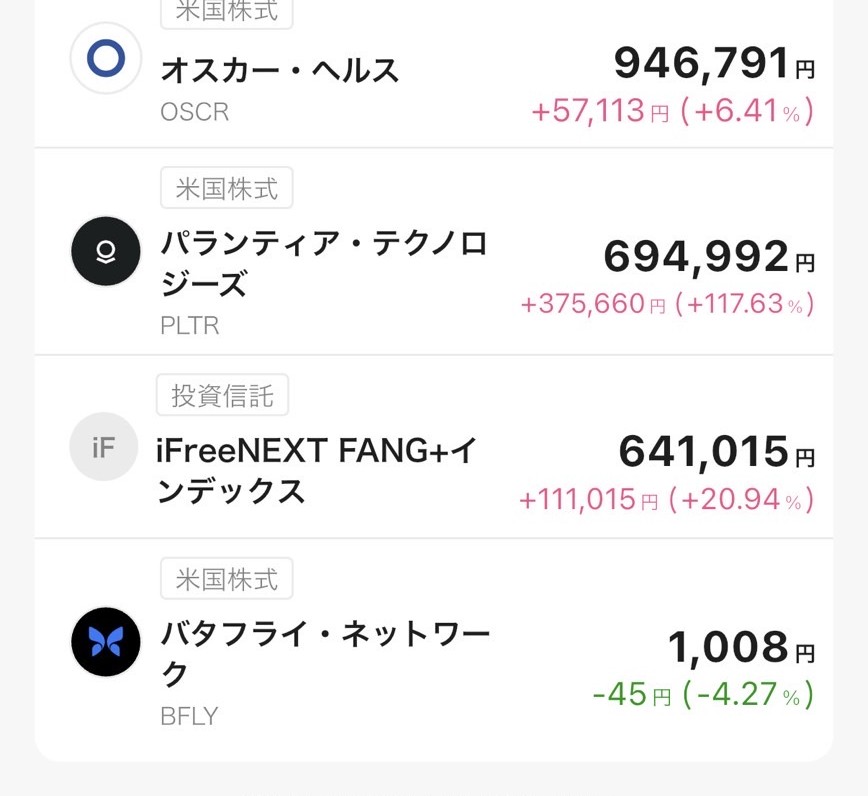This screenshot has height=796, width=868.
Task: Tap the Butterfly Network butterfly logo
Action: point(105,642)
